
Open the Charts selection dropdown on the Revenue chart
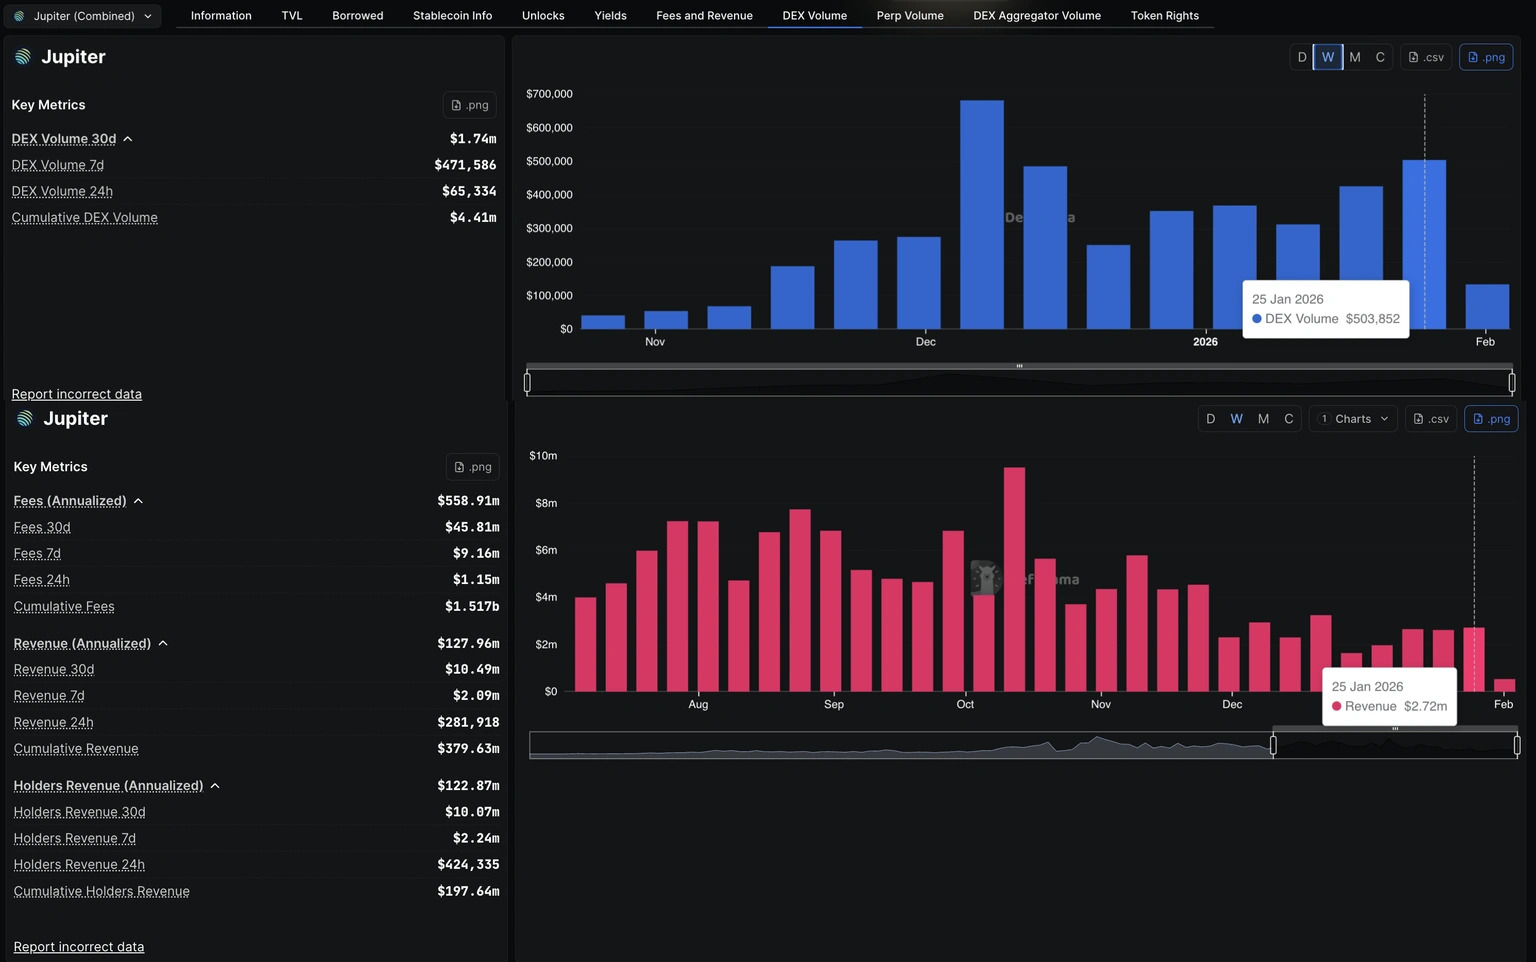point(1352,418)
